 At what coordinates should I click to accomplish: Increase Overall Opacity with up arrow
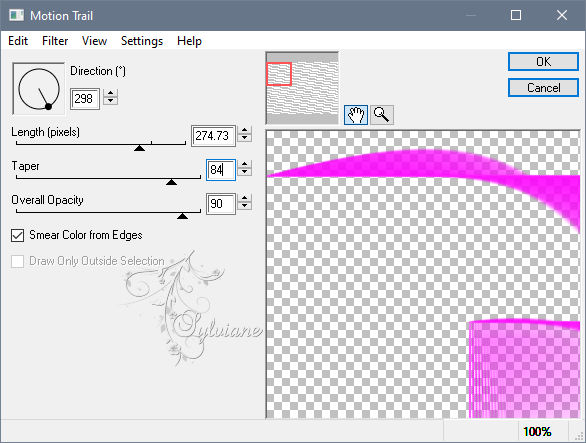(244, 198)
